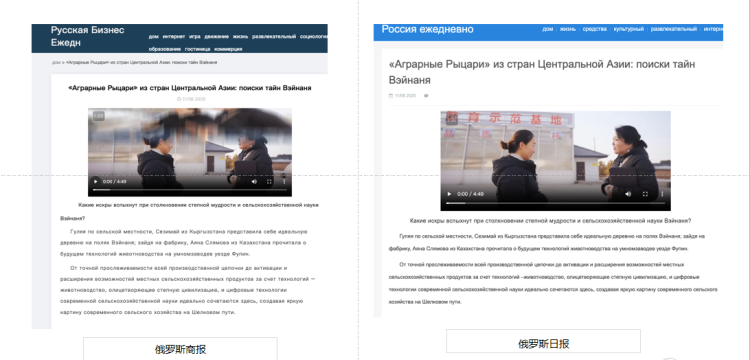Open 'гостиница' in the Русская Бизнес navigation

(x=198, y=49)
